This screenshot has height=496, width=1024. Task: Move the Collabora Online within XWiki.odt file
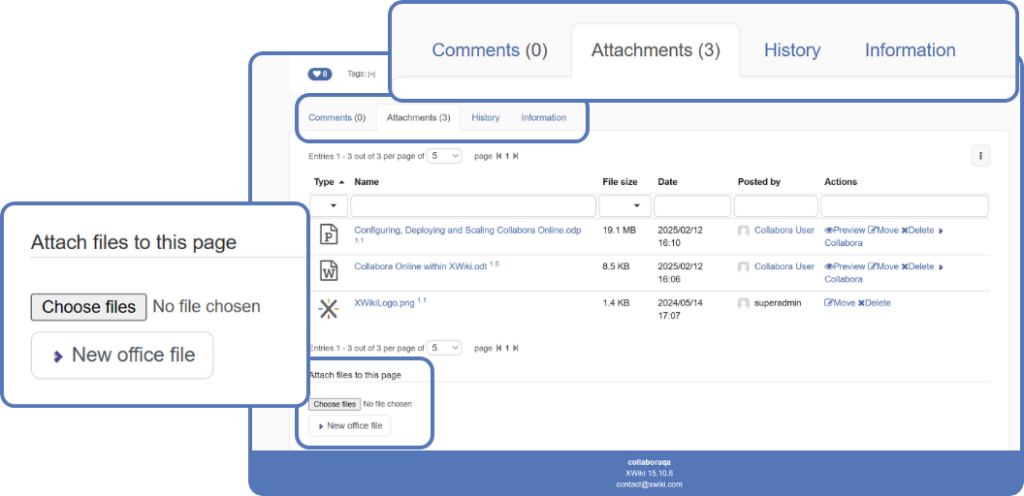click(883, 267)
